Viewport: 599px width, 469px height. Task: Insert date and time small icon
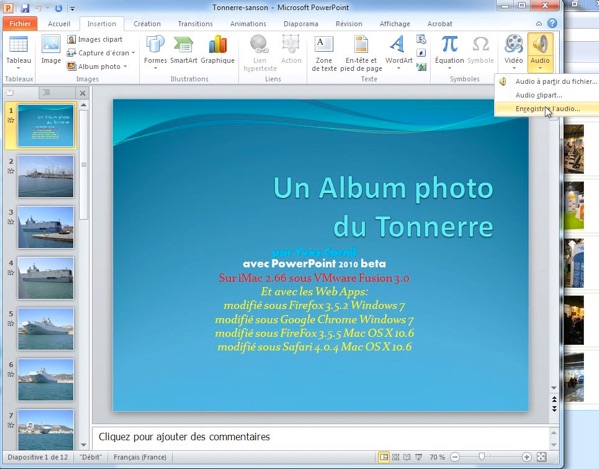coord(421,39)
